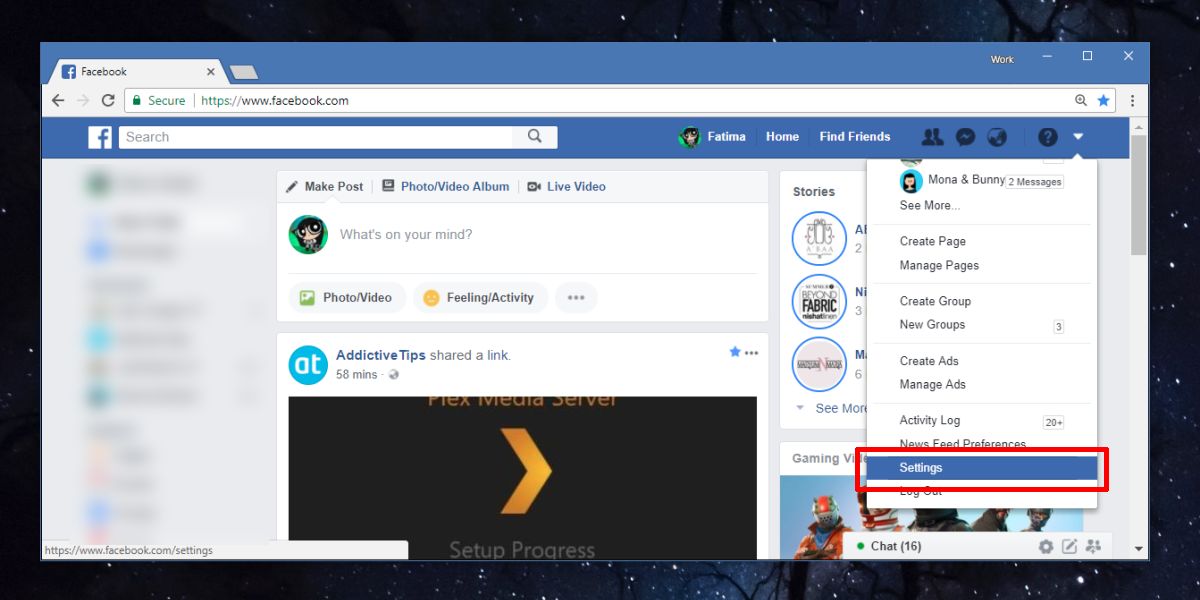Viewport: 1200px width, 600px height.
Task: Select the Make Post tab
Action: tap(324, 186)
